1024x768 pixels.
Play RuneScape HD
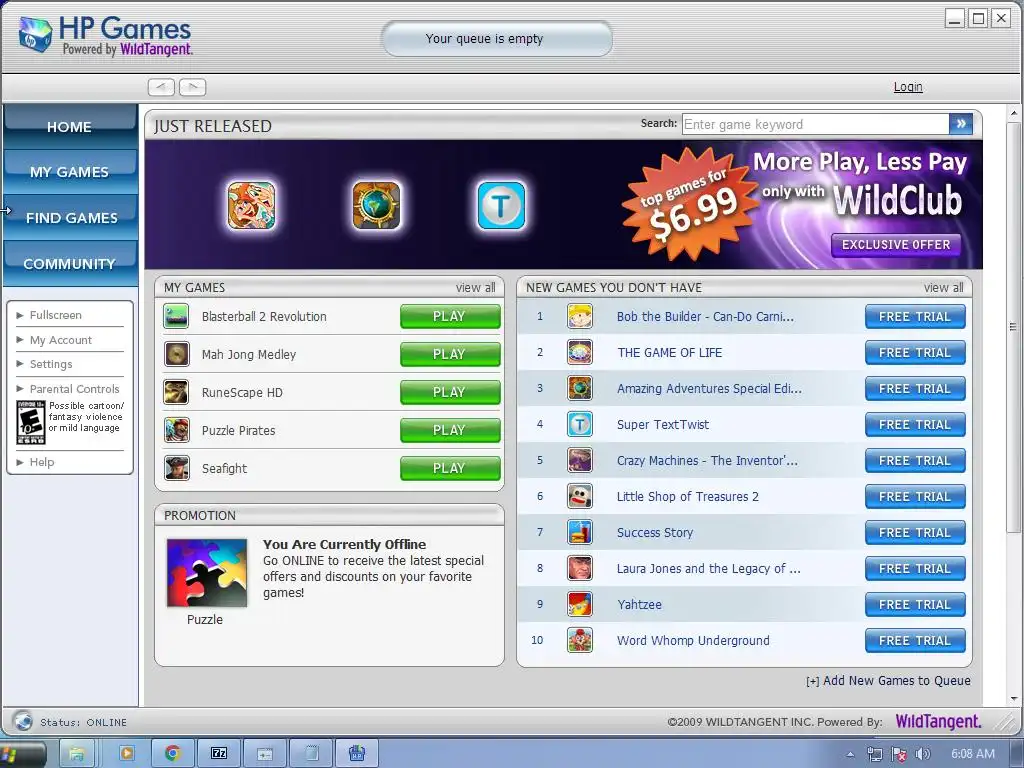(450, 392)
